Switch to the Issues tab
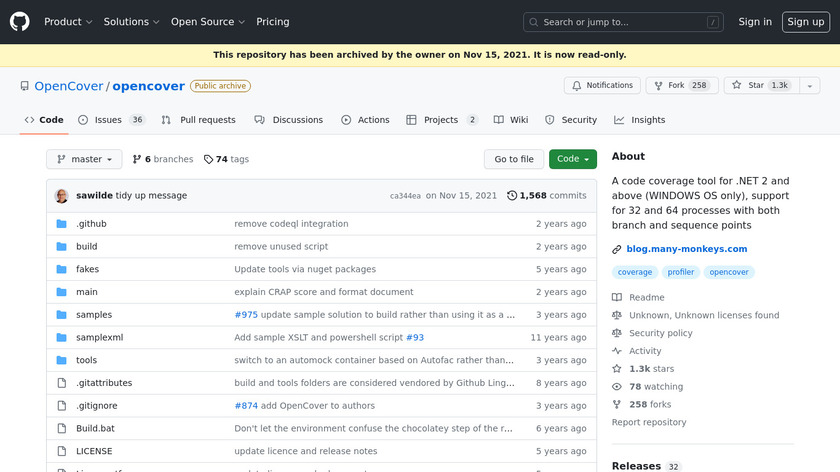 111,120
